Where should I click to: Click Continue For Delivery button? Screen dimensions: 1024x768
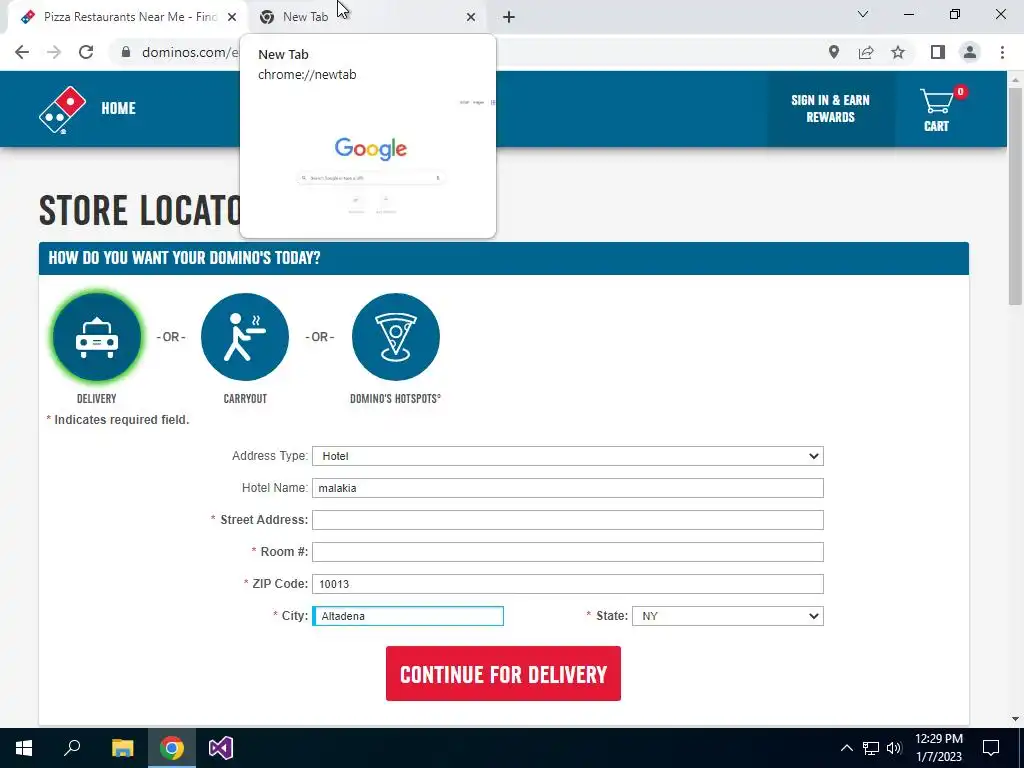pos(503,674)
